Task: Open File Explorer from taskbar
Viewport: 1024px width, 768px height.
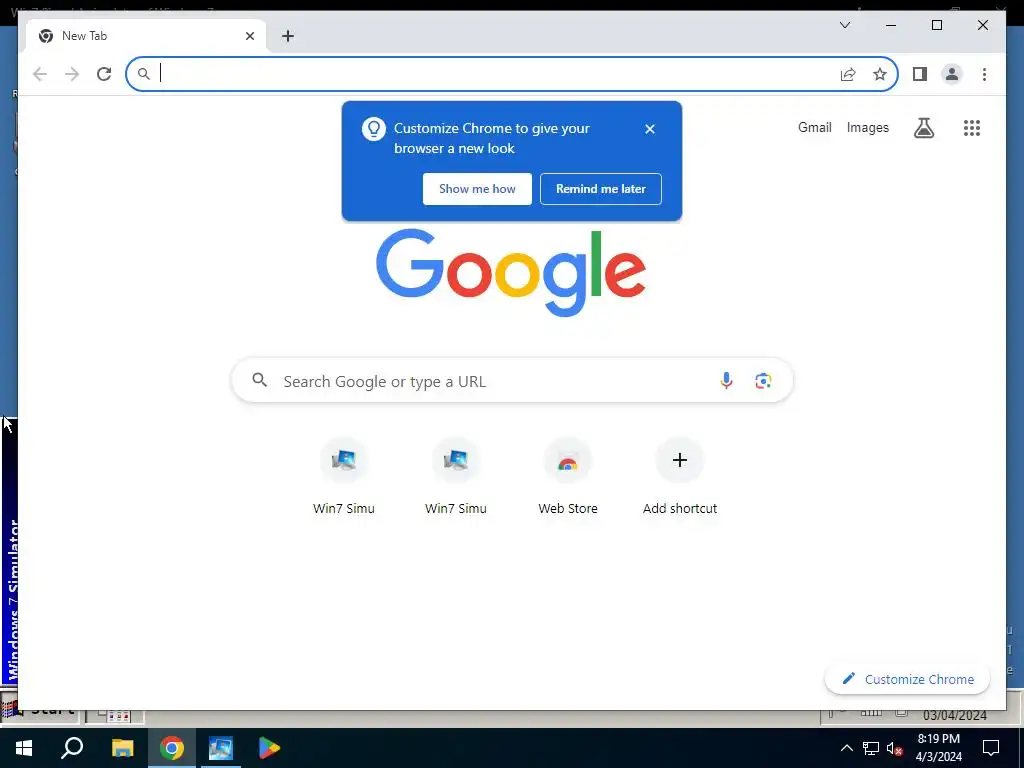Action: (122, 748)
